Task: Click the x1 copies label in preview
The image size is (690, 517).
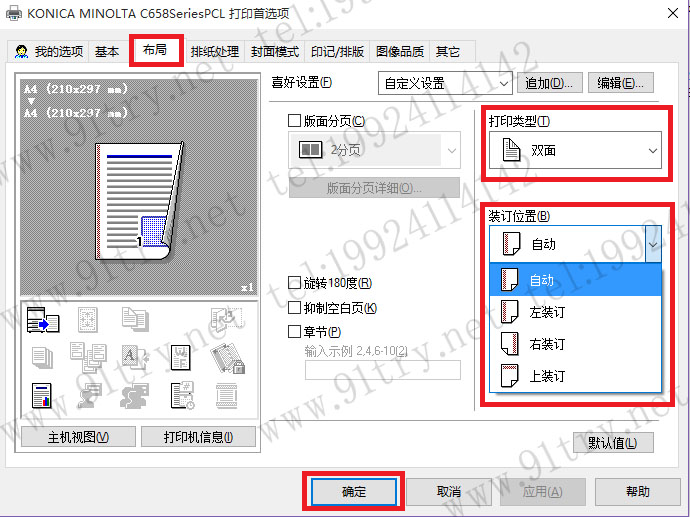Action: click(x=247, y=287)
